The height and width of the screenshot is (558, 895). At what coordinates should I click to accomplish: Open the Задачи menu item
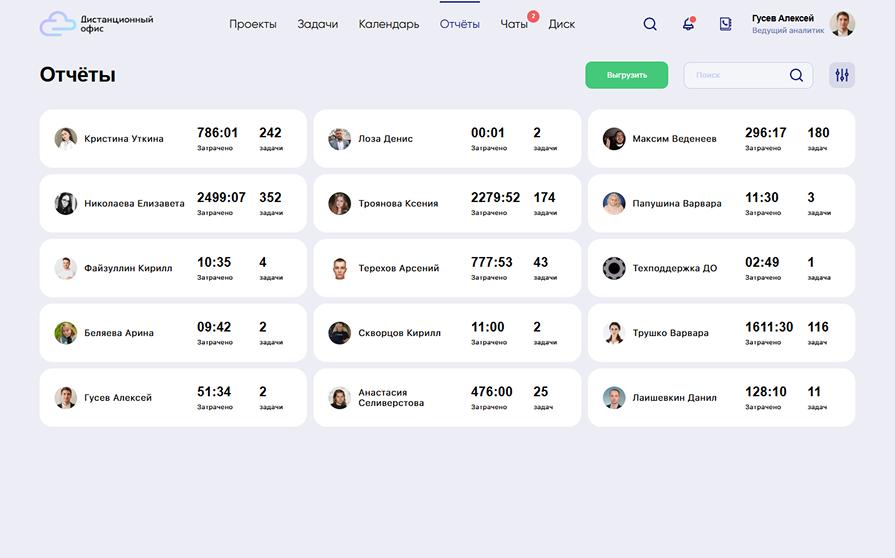coord(317,24)
